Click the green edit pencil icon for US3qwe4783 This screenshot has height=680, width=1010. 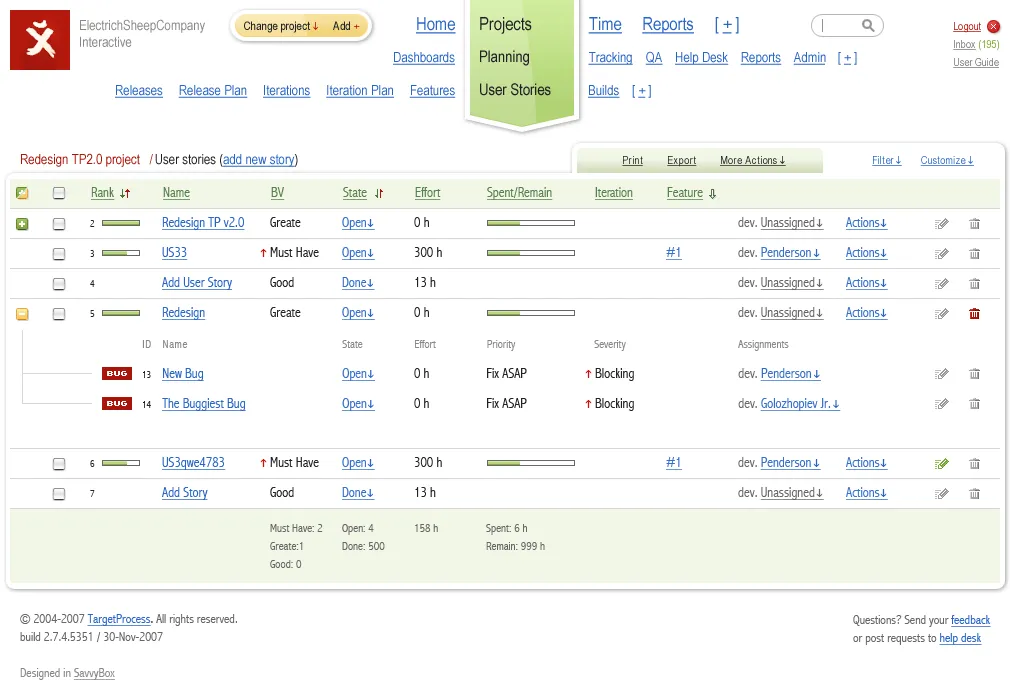(942, 463)
